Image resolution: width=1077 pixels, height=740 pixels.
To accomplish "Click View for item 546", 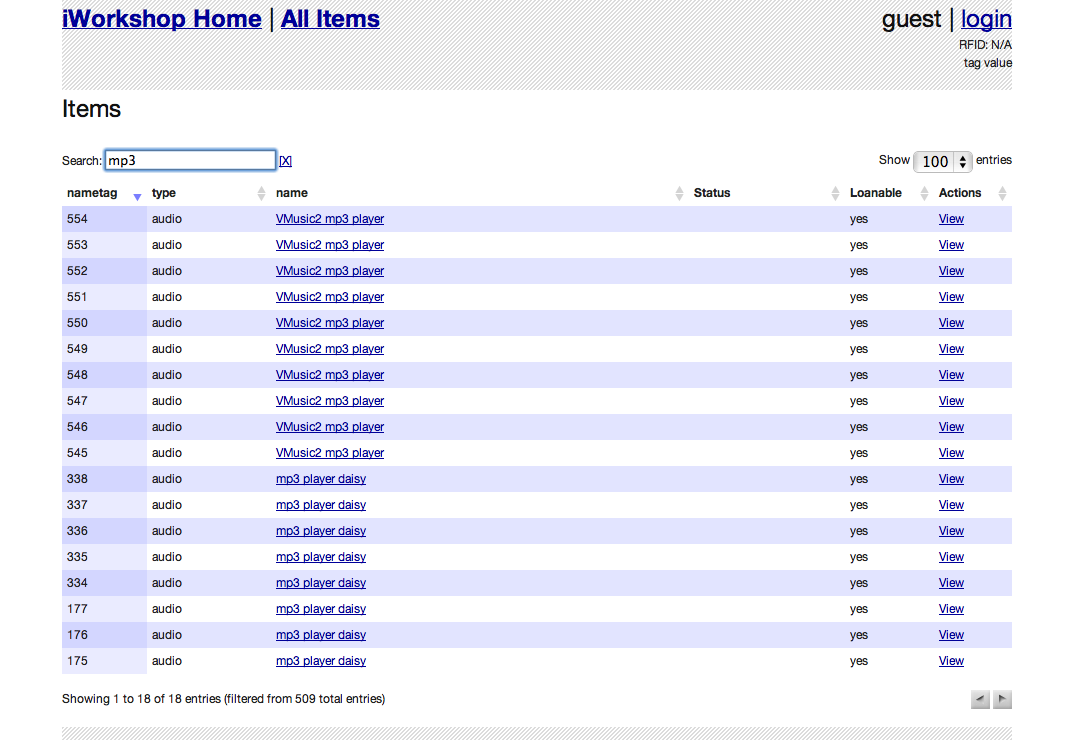I will click(x=951, y=427).
